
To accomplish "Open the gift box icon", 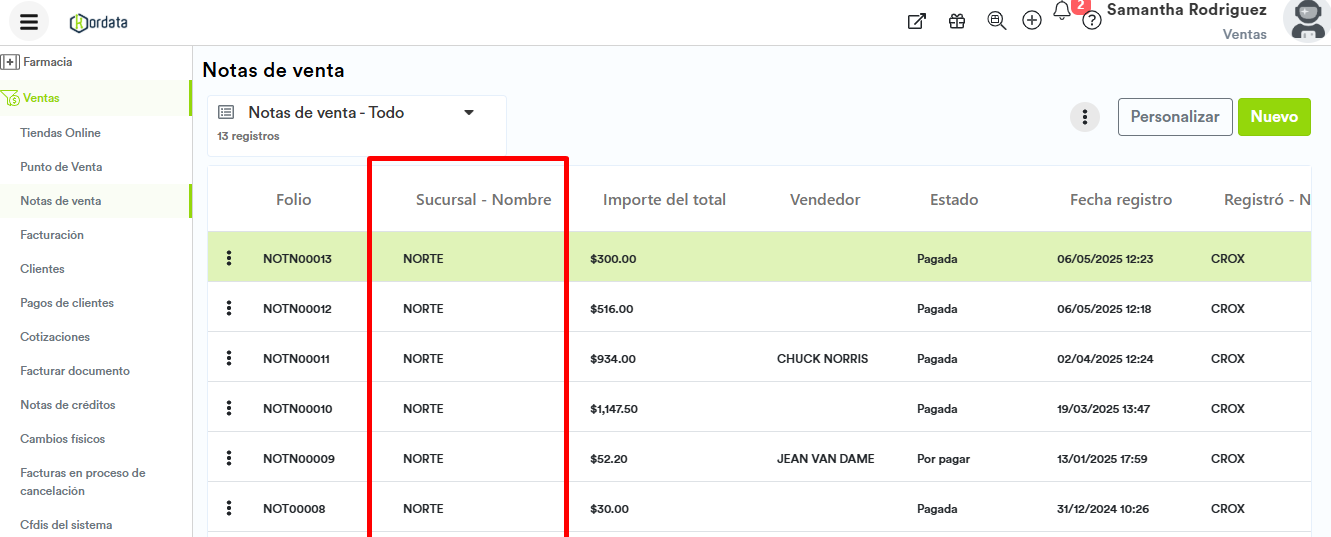I will click(x=957, y=21).
